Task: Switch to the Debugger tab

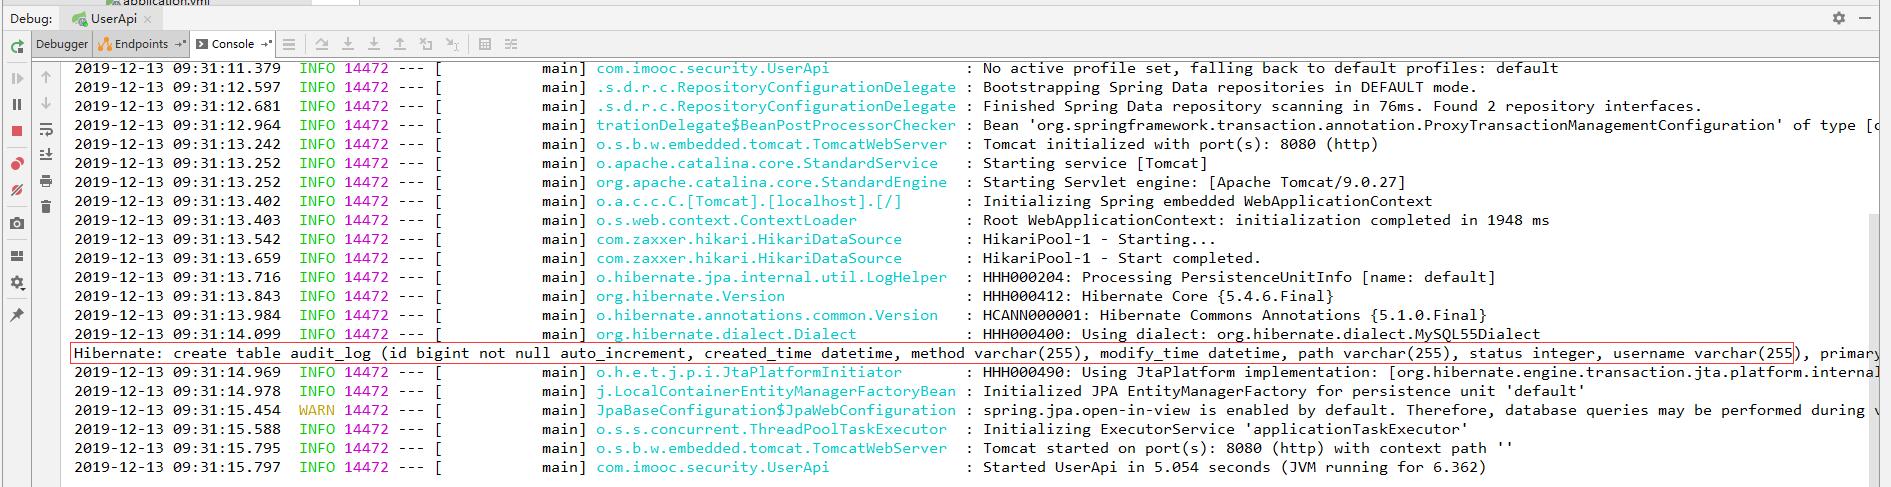Action: click(x=62, y=44)
